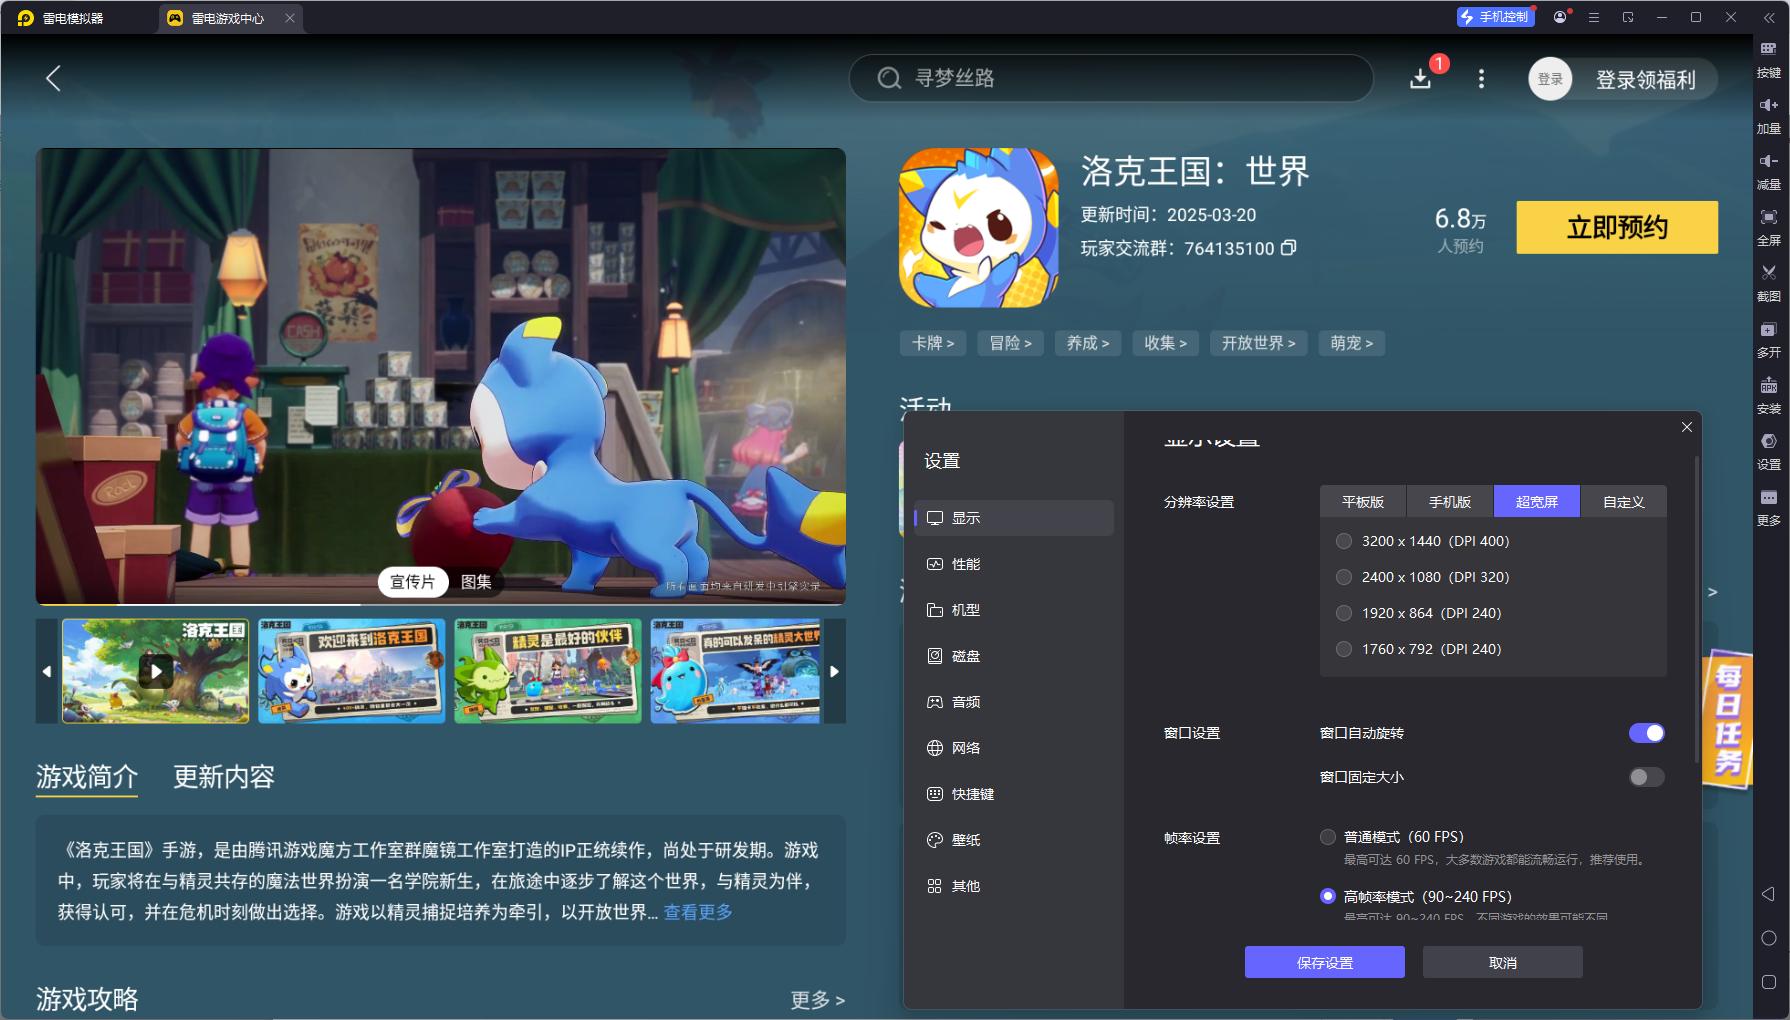Open 网络 settings category
1790x1020 pixels.
[1013, 748]
